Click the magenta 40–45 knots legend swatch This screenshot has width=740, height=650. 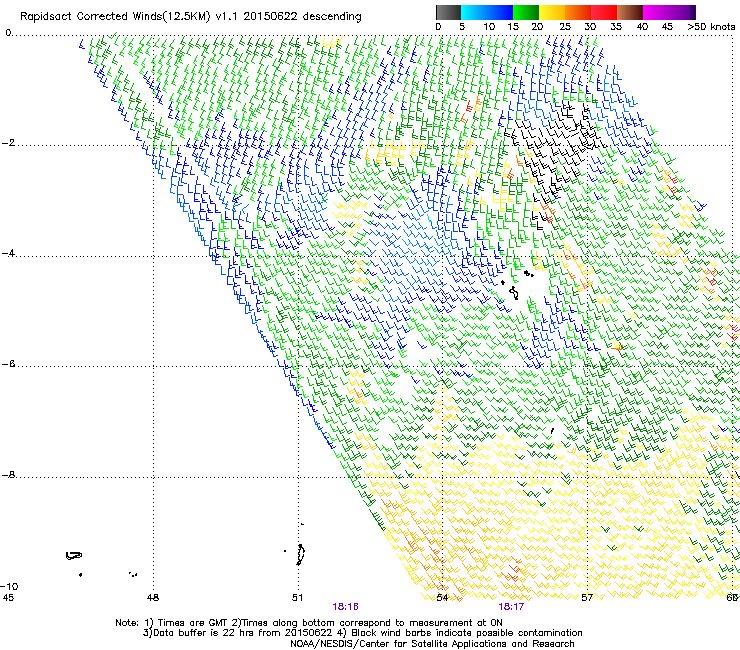tap(656, 12)
